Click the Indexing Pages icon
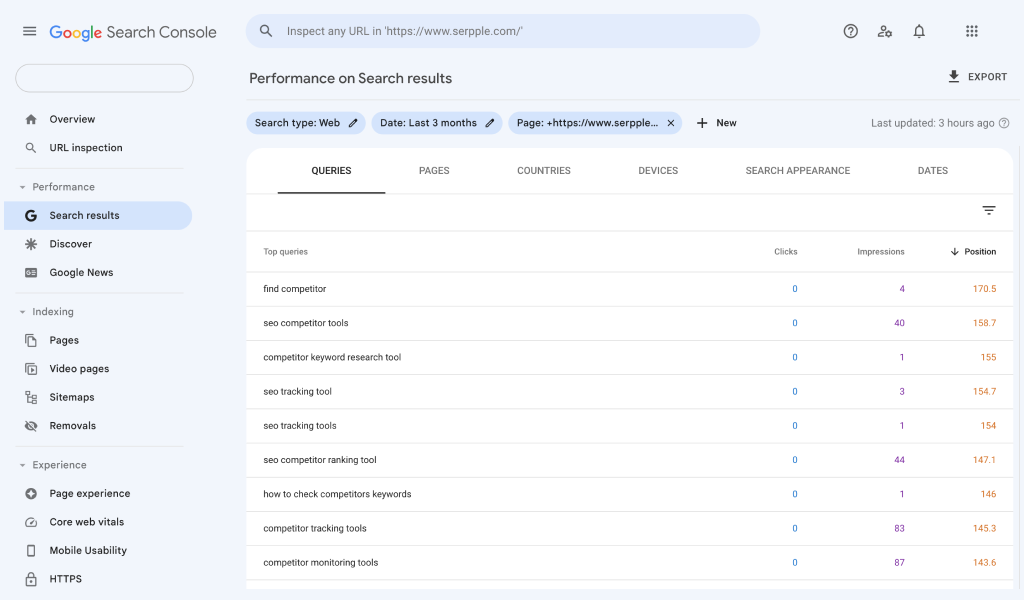The height and width of the screenshot is (600, 1024). click(x=31, y=340)
